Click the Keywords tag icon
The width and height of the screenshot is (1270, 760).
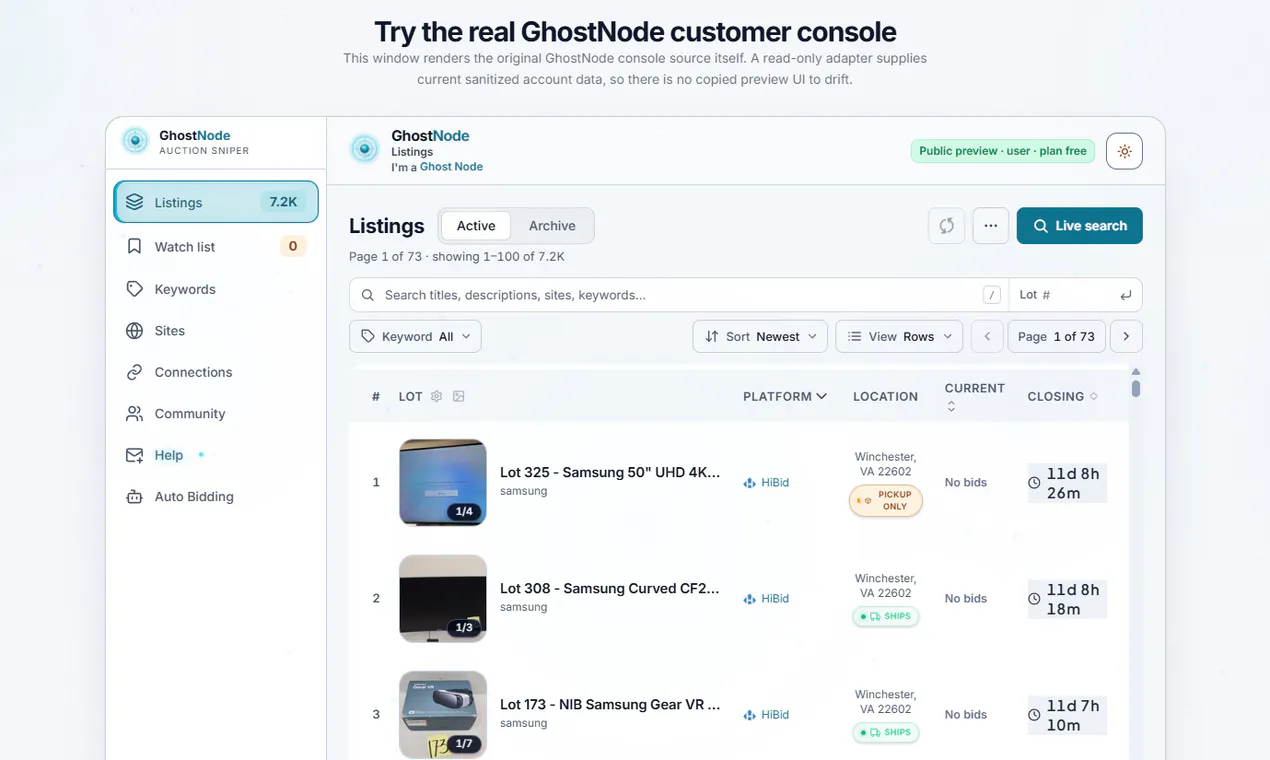[x=134, y=289]
